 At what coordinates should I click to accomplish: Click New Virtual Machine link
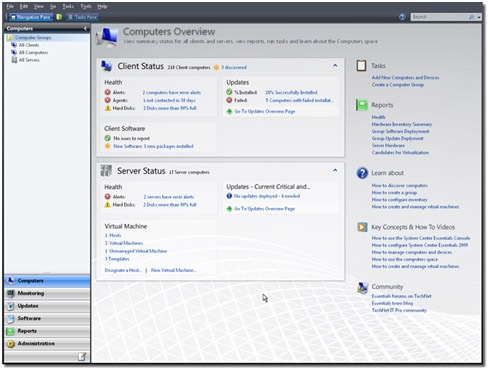pyautogui.click(x=174, y=270)
